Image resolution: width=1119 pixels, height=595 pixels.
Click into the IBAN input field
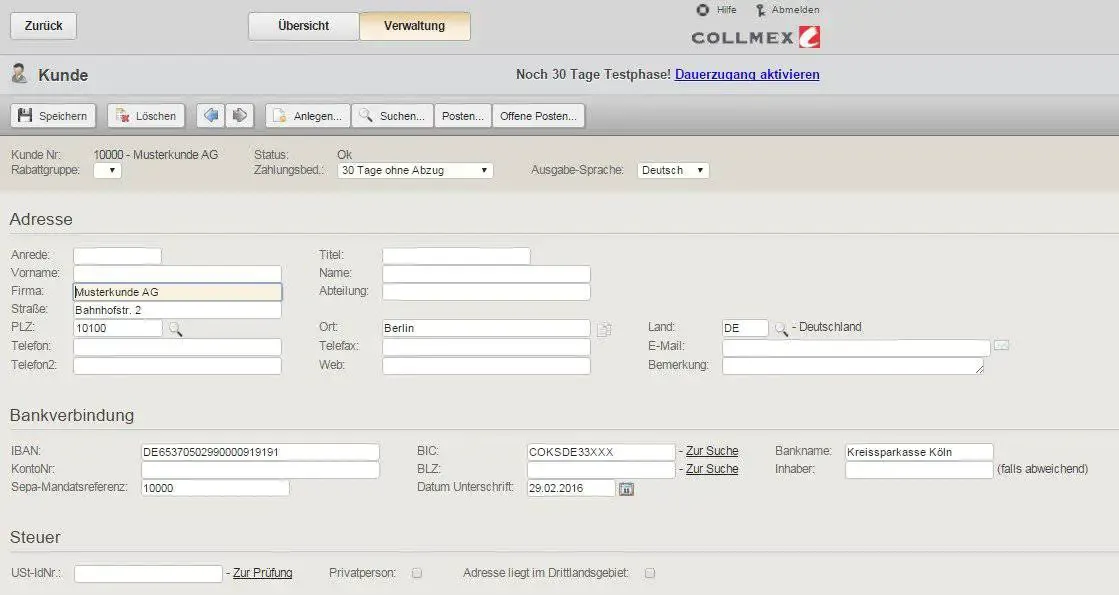coord(260,452)
